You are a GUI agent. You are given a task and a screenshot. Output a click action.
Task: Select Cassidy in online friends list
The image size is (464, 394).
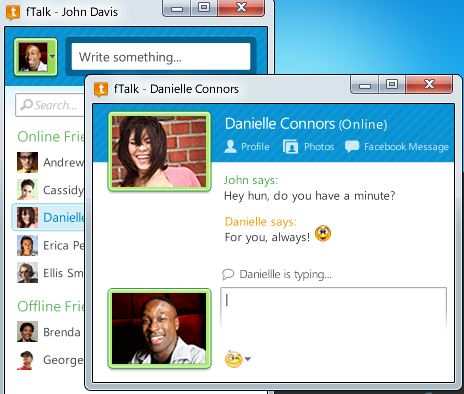tap(50, 190)
